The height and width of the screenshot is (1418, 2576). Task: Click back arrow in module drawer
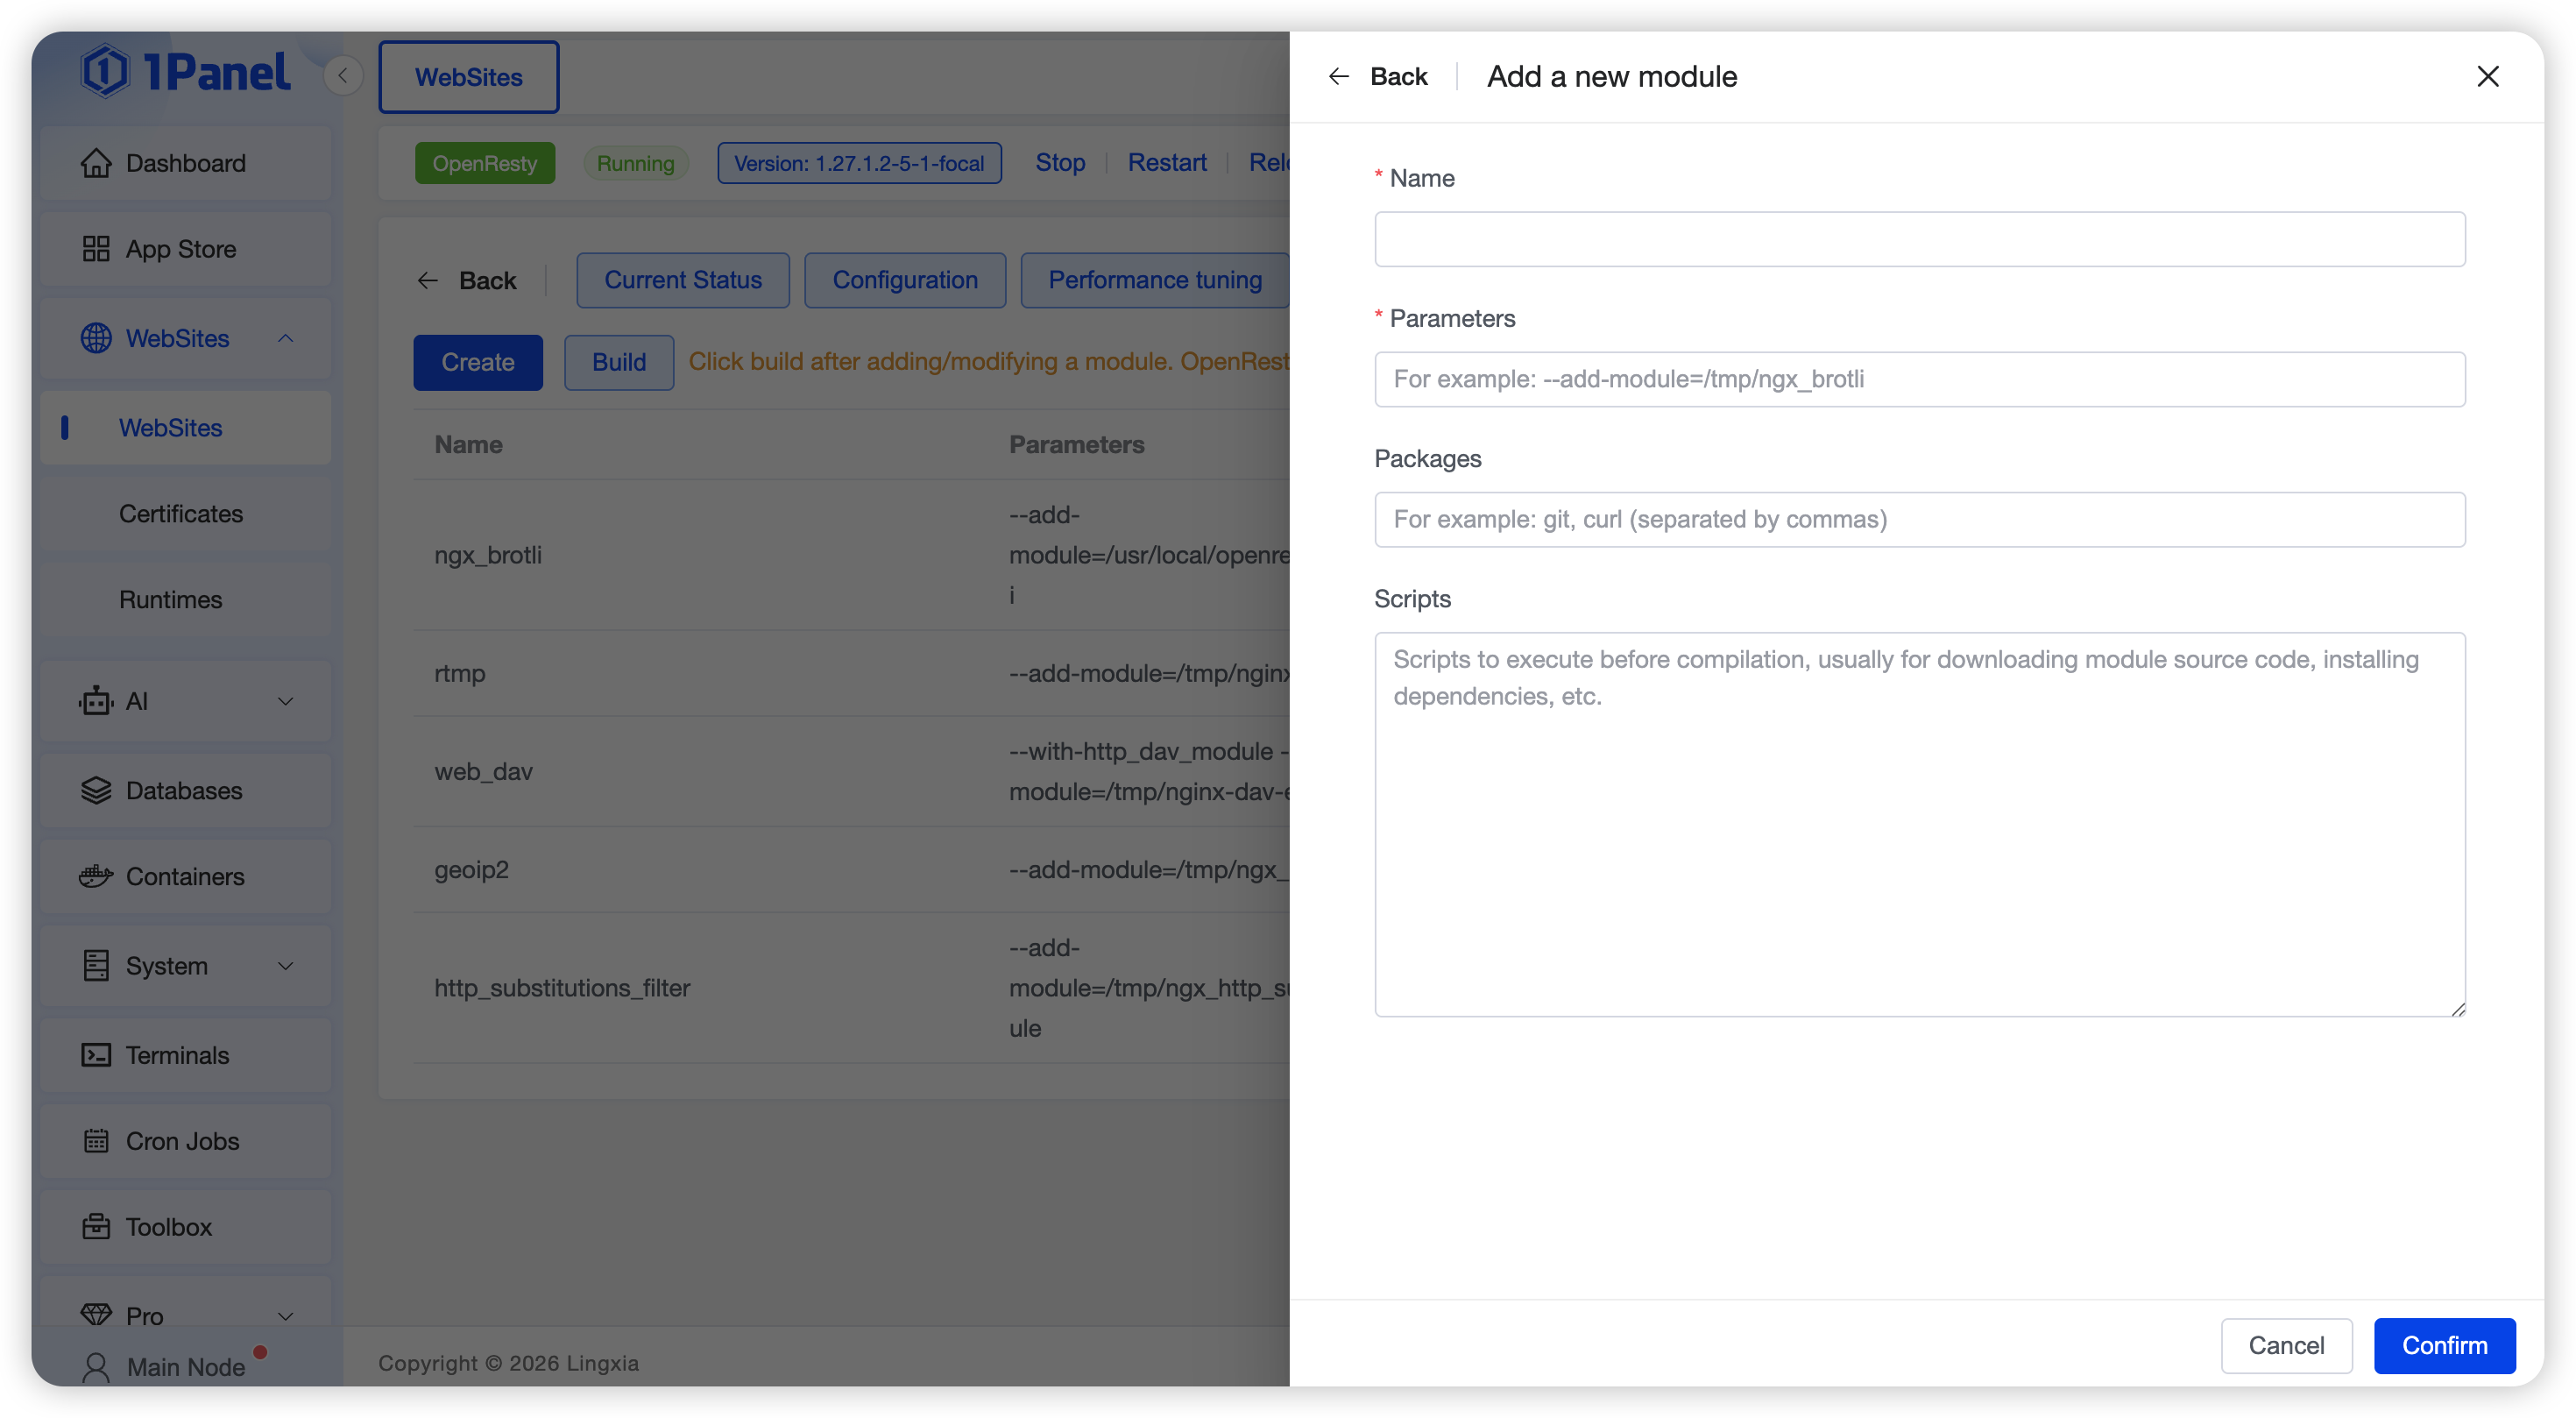1339,77
